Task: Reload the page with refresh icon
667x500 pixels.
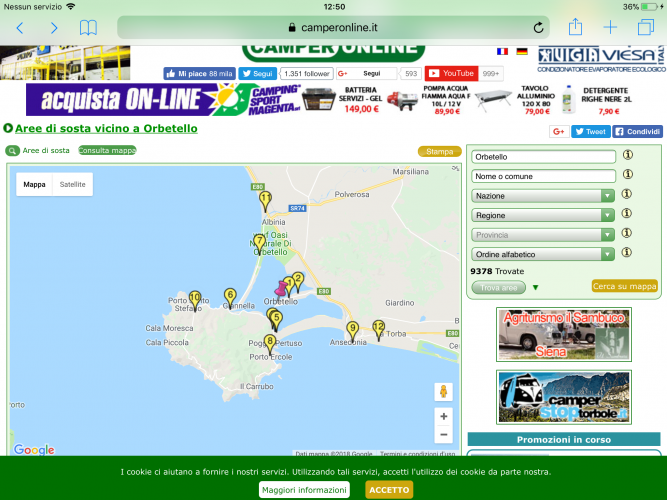Action: 538,28
